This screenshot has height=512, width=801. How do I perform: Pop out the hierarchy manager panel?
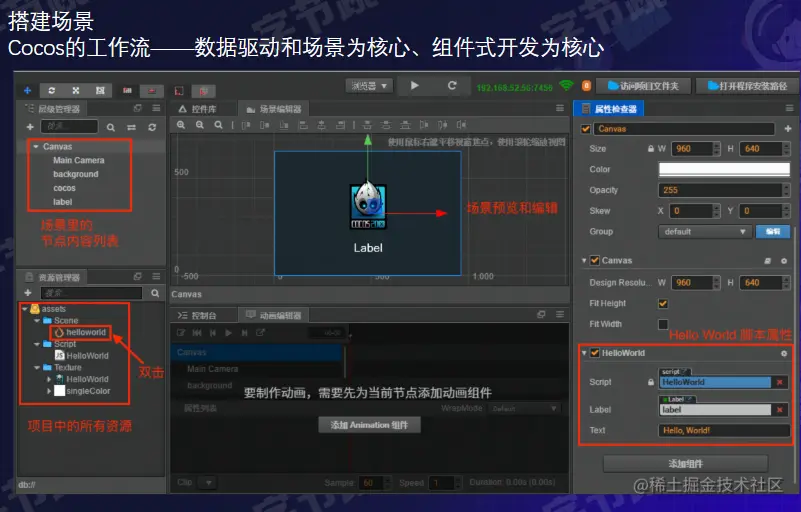[137, 108]
